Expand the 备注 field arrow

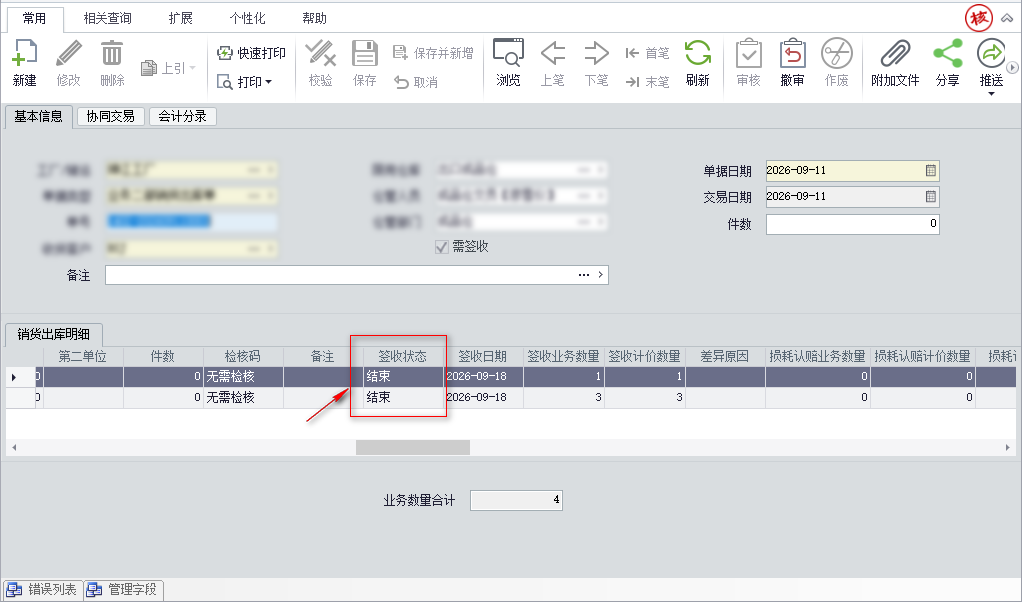click(x=600, y=275)
